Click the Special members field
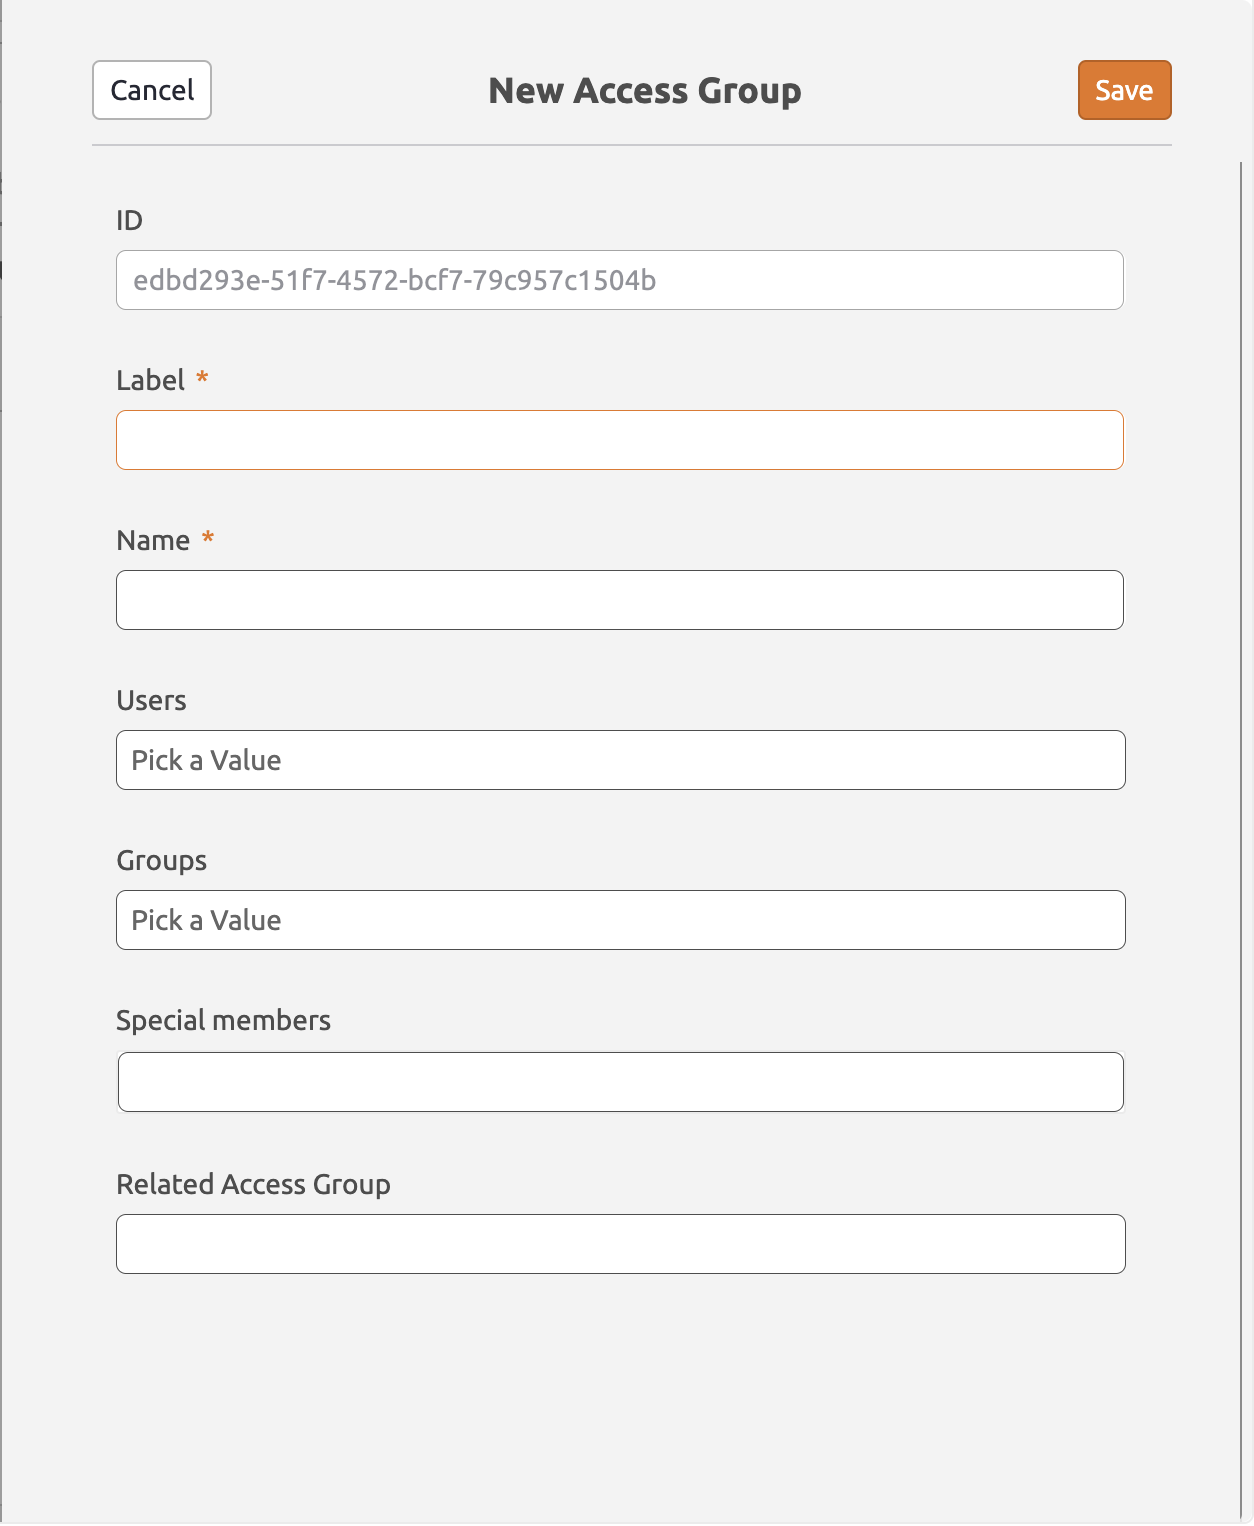Viewport: 1254px width, 1526px height. 620,1081
